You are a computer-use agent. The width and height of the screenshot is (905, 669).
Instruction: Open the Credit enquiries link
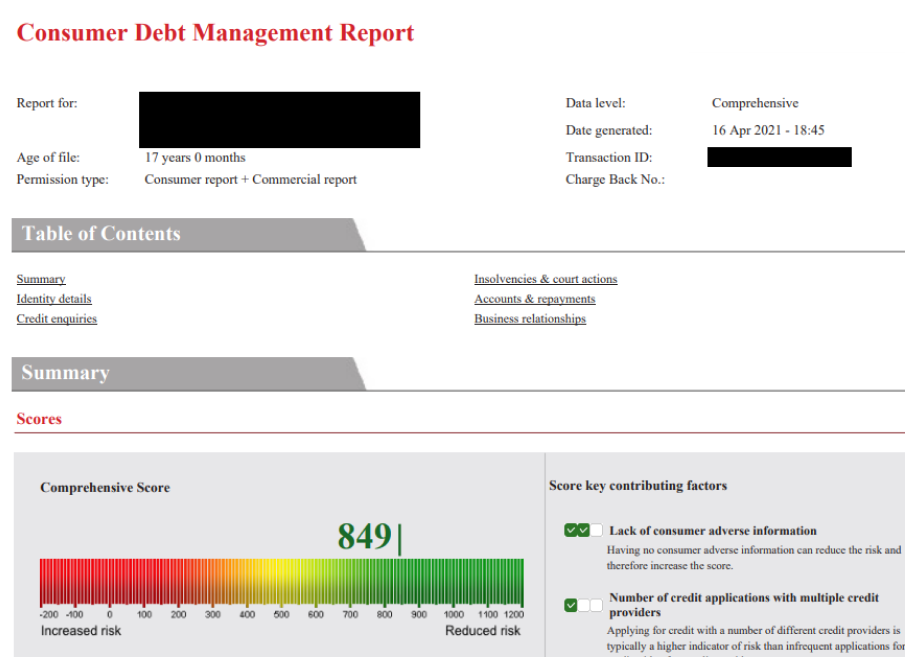[x=57, y=319]
